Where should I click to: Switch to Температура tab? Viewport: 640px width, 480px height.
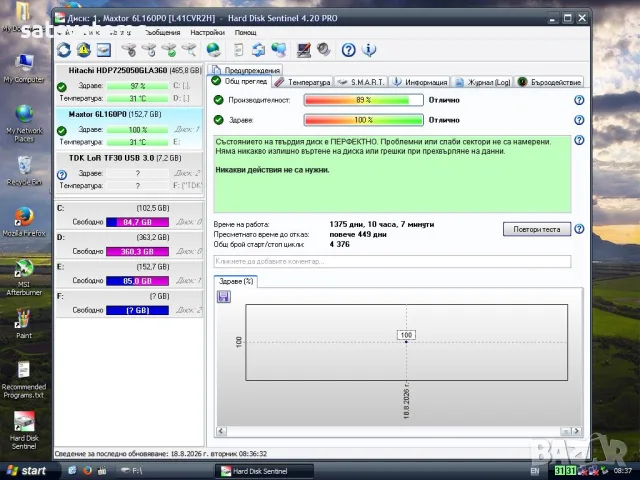coord(302,82)
